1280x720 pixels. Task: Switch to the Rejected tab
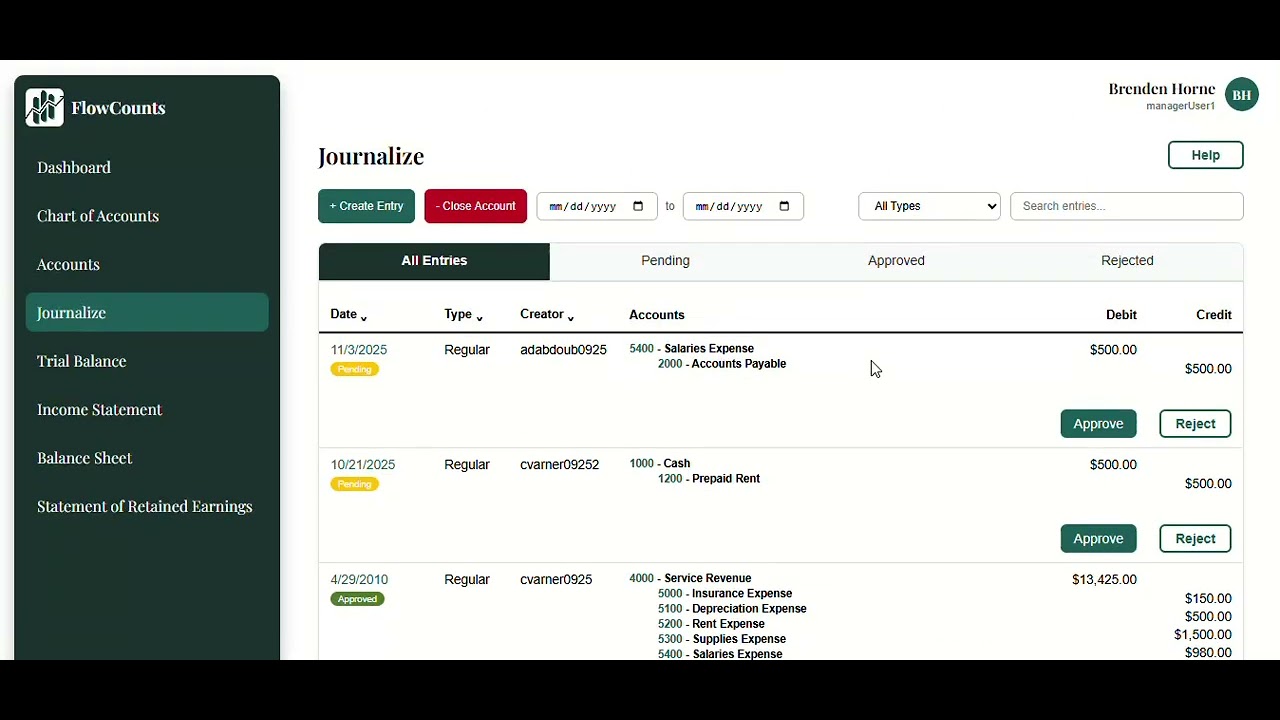1127,261
